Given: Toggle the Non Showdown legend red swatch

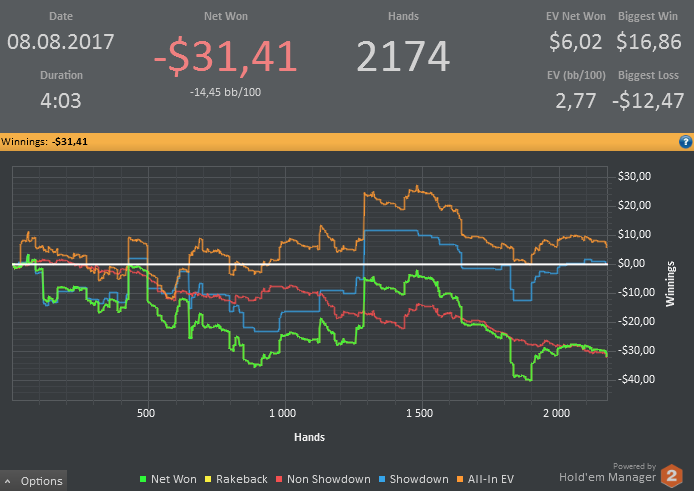Looking at the screenshot, I should click(279, 479).
